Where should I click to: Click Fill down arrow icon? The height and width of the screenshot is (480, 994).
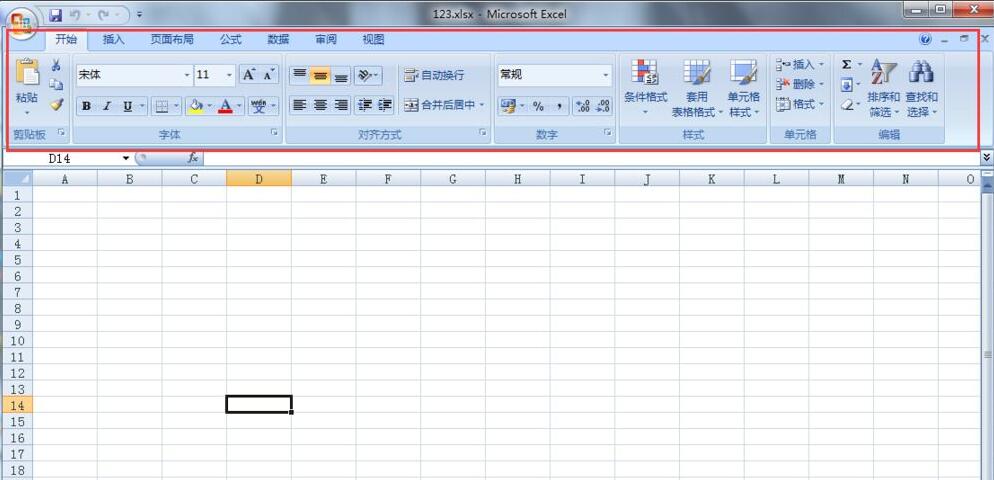[x=846, y=84]
